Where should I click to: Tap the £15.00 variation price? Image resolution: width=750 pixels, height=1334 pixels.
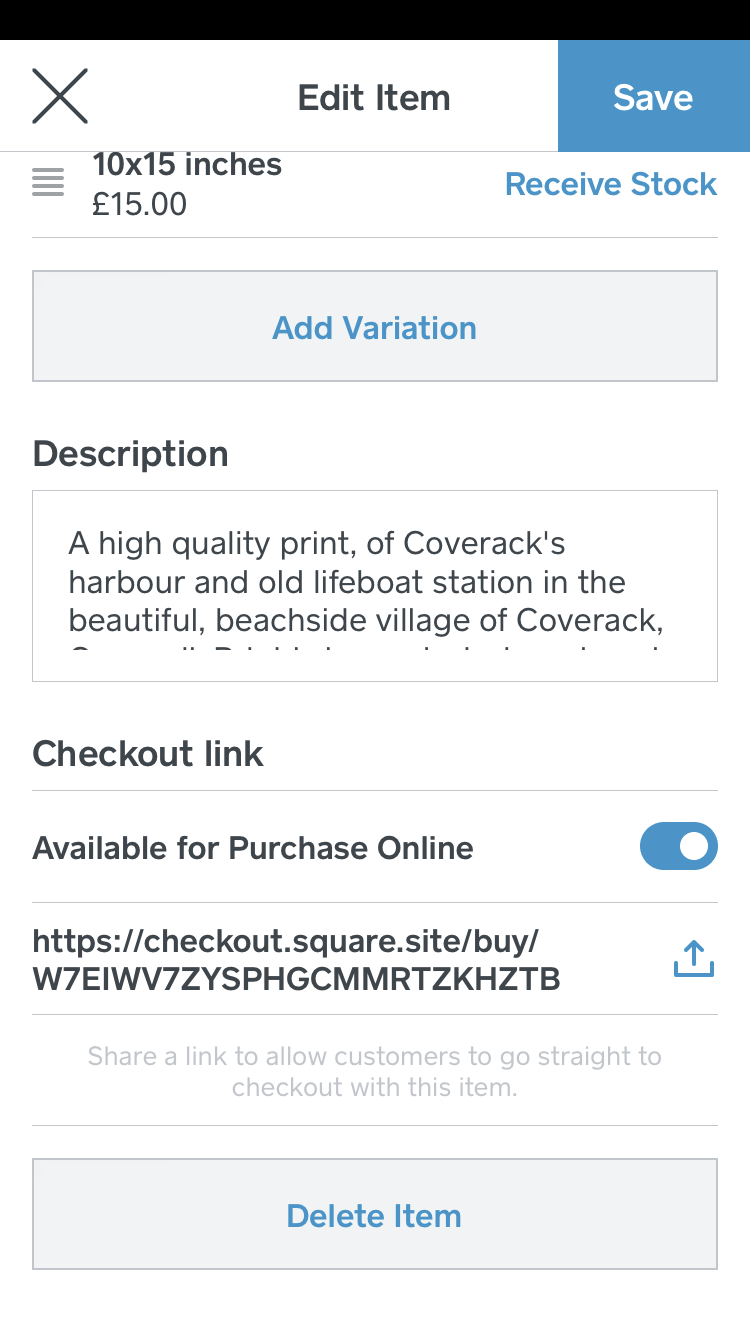(140, 205)
